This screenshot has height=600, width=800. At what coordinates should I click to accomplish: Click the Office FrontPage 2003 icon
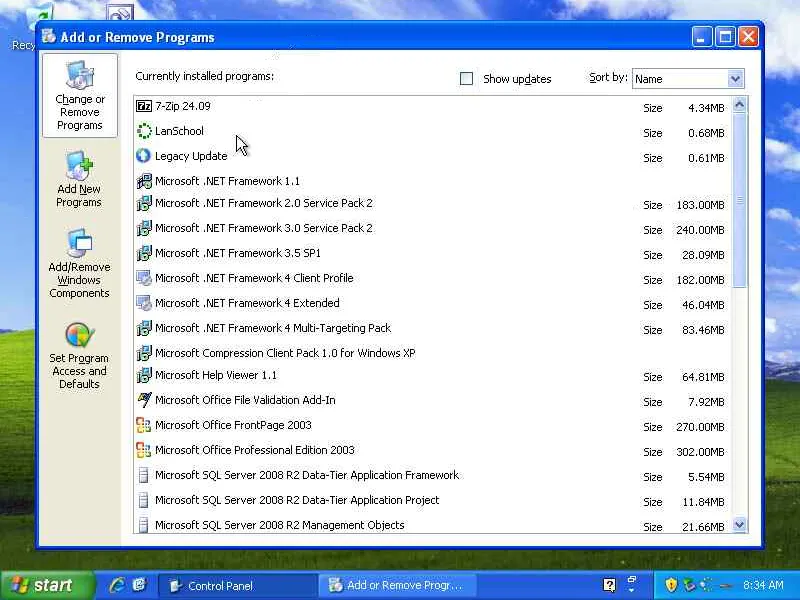click(x=143, y=425)
